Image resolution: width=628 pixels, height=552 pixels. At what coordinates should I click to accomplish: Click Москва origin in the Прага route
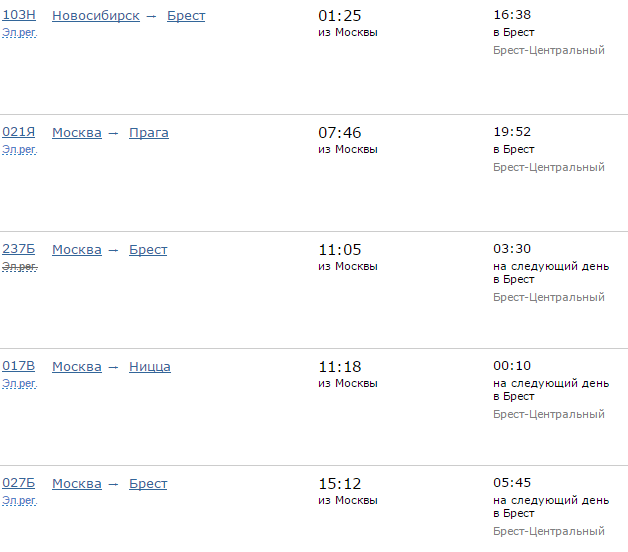(77, 133)
